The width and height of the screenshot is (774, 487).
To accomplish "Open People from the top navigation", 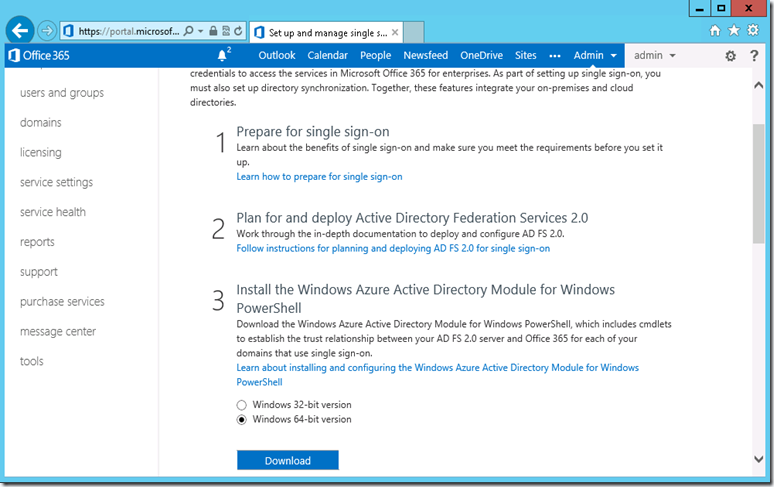I will (375, 55).
